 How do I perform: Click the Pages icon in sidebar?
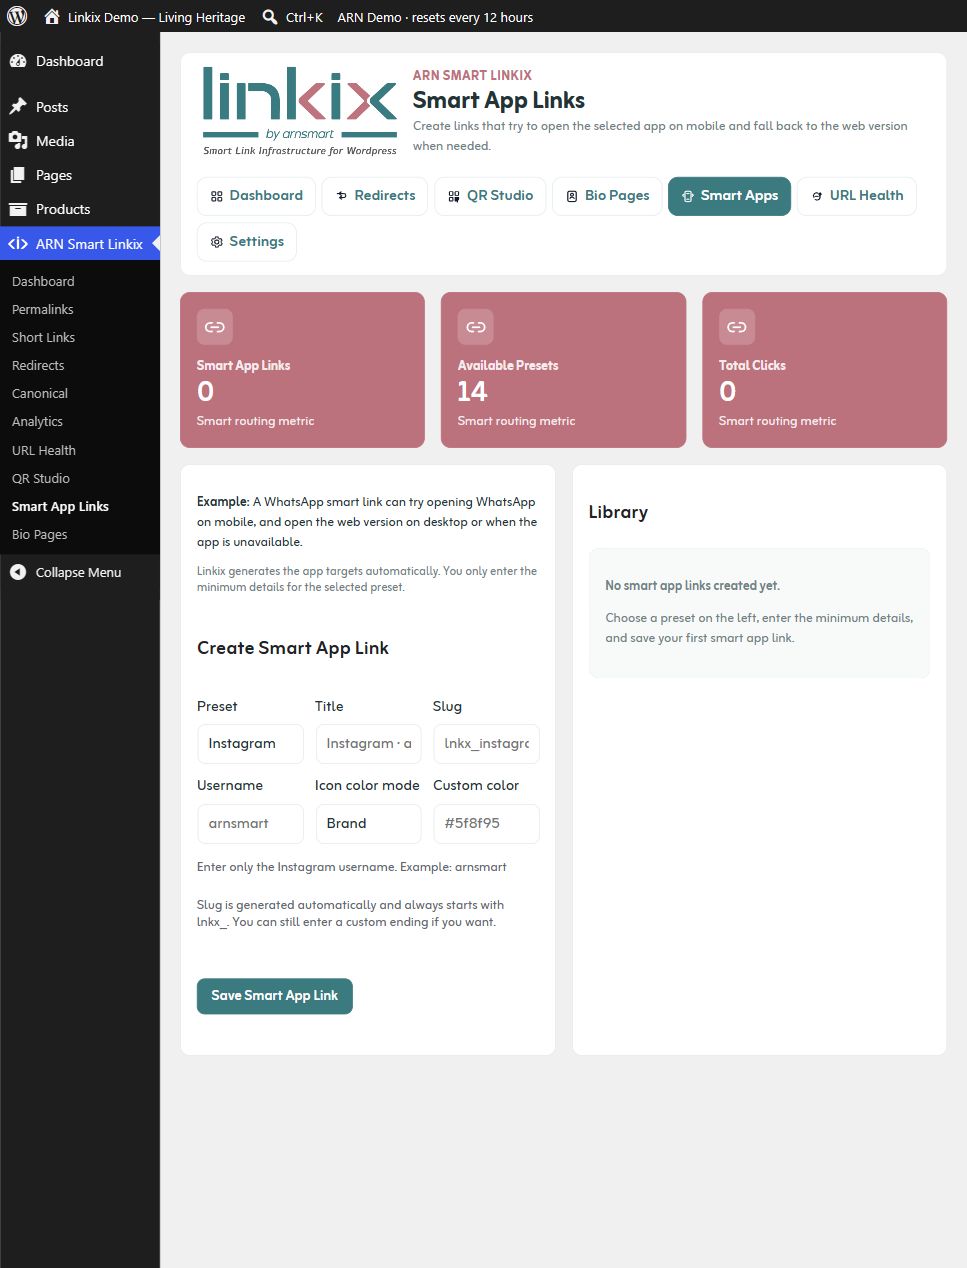click(x=18, y=175)
